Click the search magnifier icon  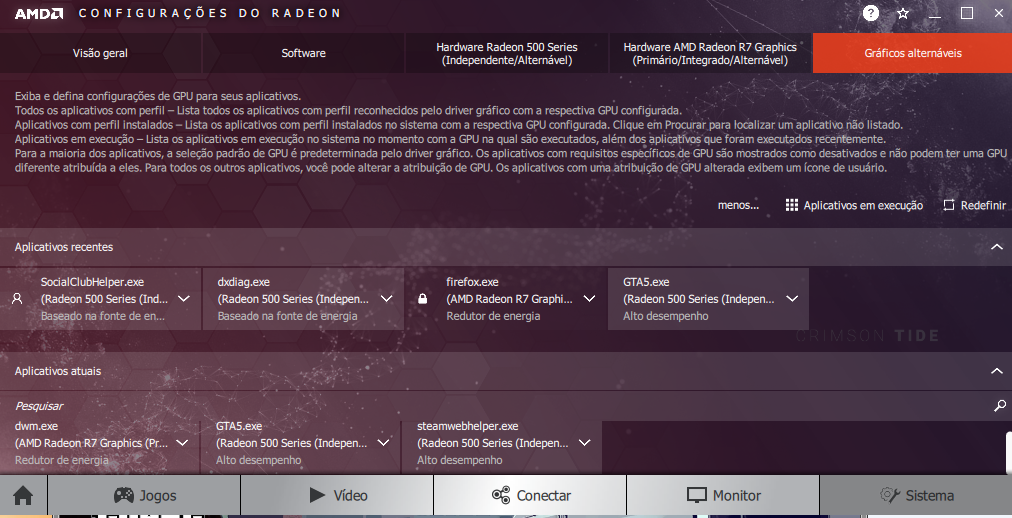click(x=1000, y=406)
